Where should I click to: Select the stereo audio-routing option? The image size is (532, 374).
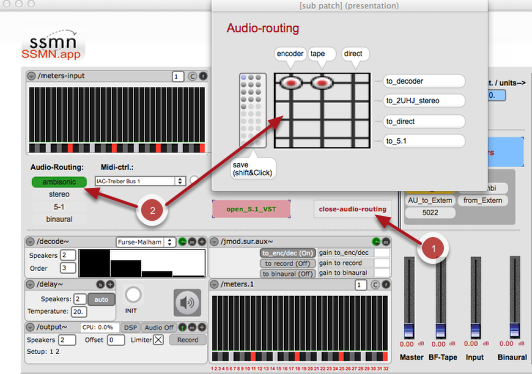59,194
